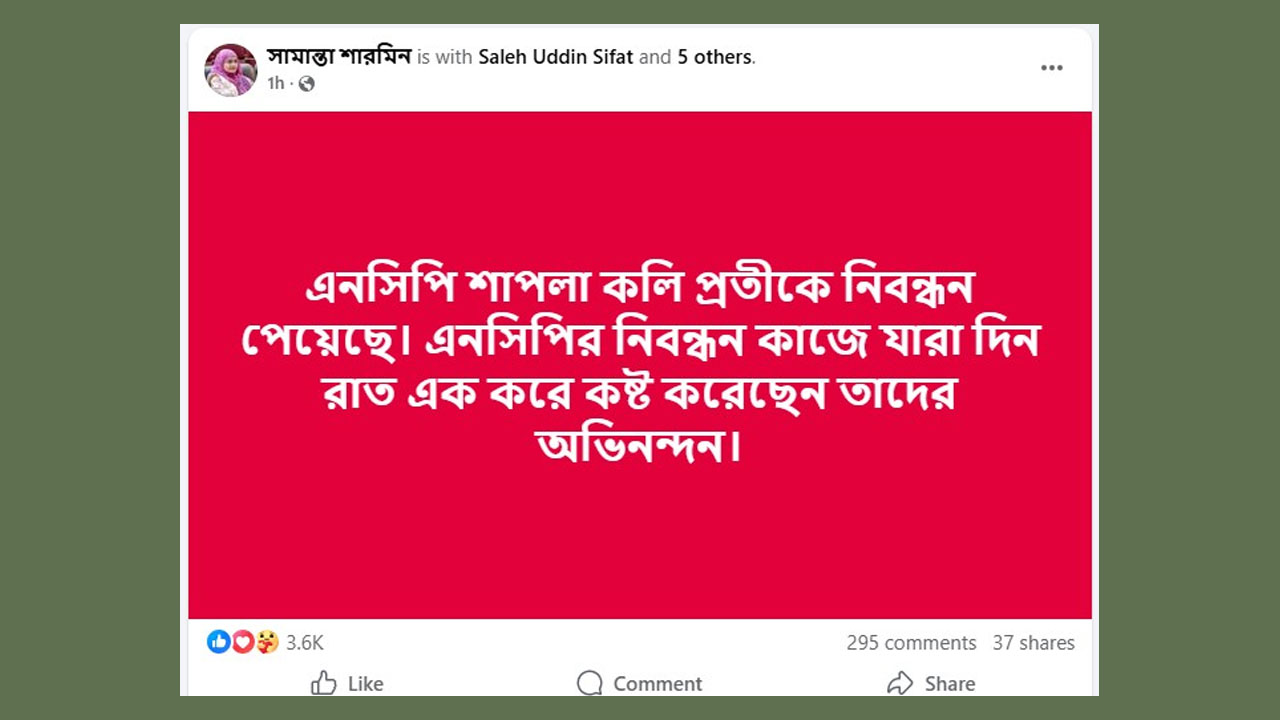The width and height of the screenshot is (1280, 720).
Task: Click the Like button label
Action: click(x=365, y=684)
